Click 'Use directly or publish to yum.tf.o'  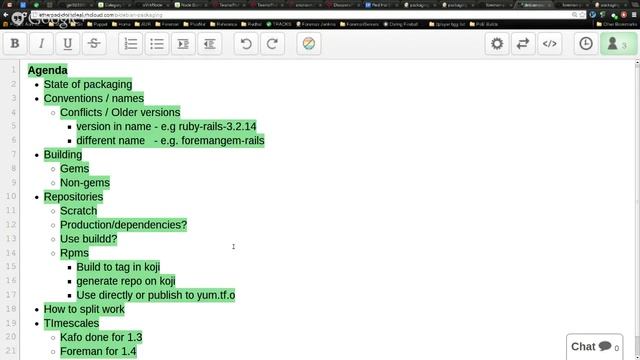point(156,295)
